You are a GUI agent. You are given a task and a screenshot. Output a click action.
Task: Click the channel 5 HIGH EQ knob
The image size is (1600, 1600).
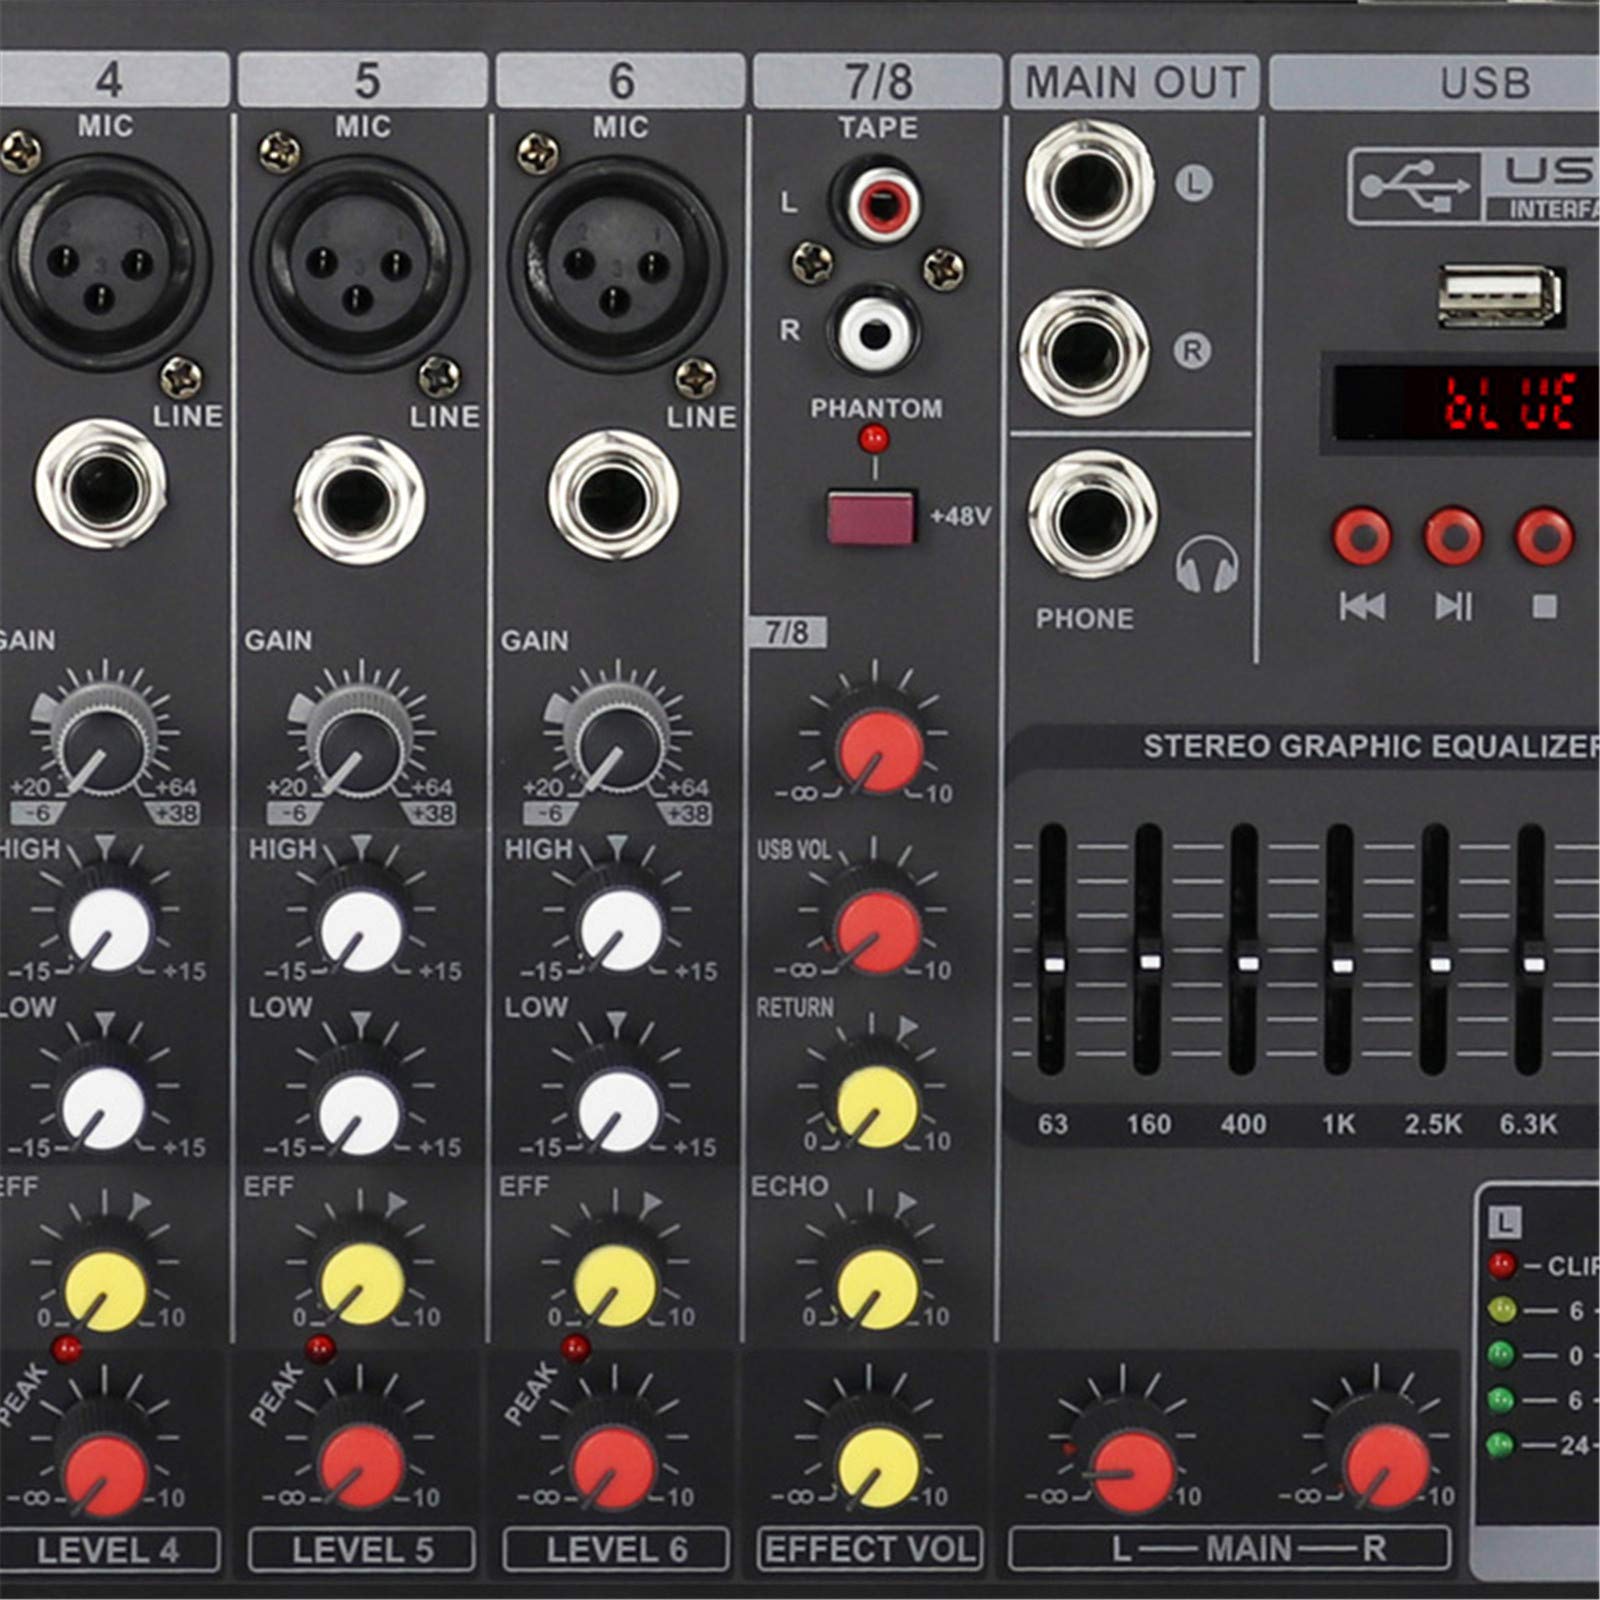point(361,931)
